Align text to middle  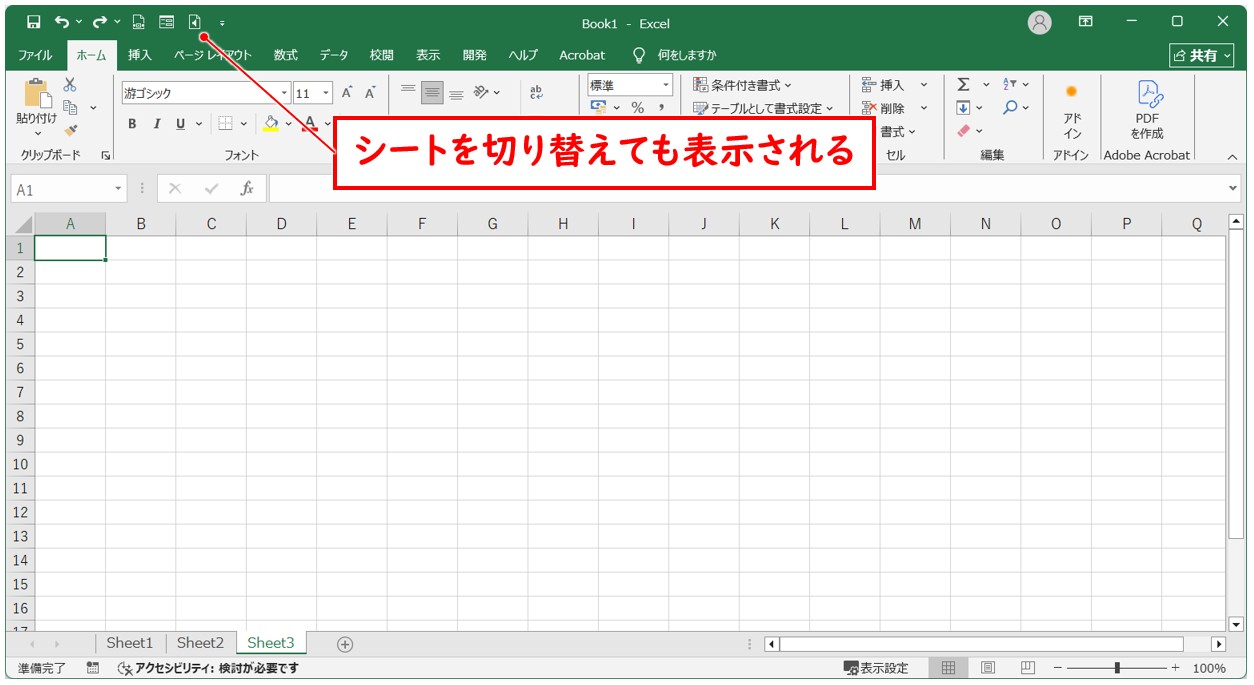432,93
